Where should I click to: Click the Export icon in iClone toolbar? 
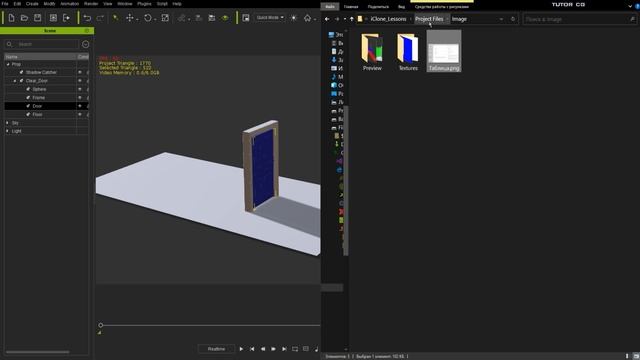tap(66, 18)
